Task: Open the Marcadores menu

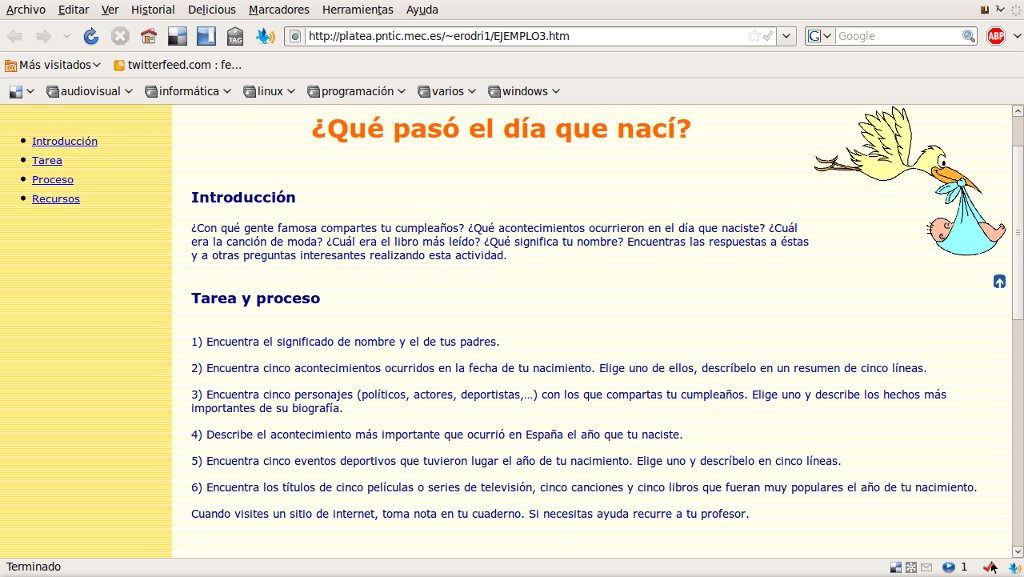Action: (279, 10)
